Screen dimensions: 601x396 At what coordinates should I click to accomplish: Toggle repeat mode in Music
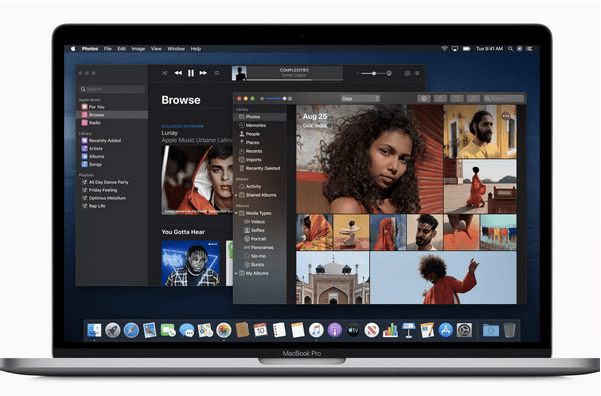tap(217, 73)
